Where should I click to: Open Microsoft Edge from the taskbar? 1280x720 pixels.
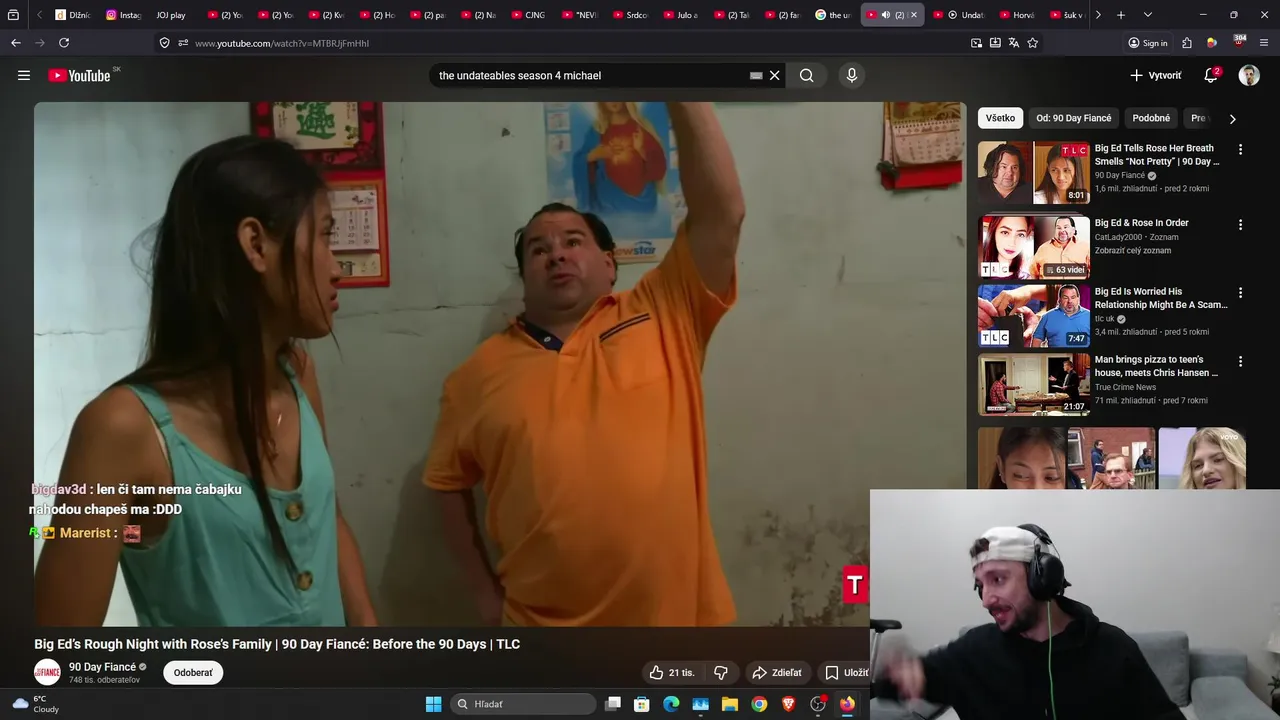tap(671, 704)
